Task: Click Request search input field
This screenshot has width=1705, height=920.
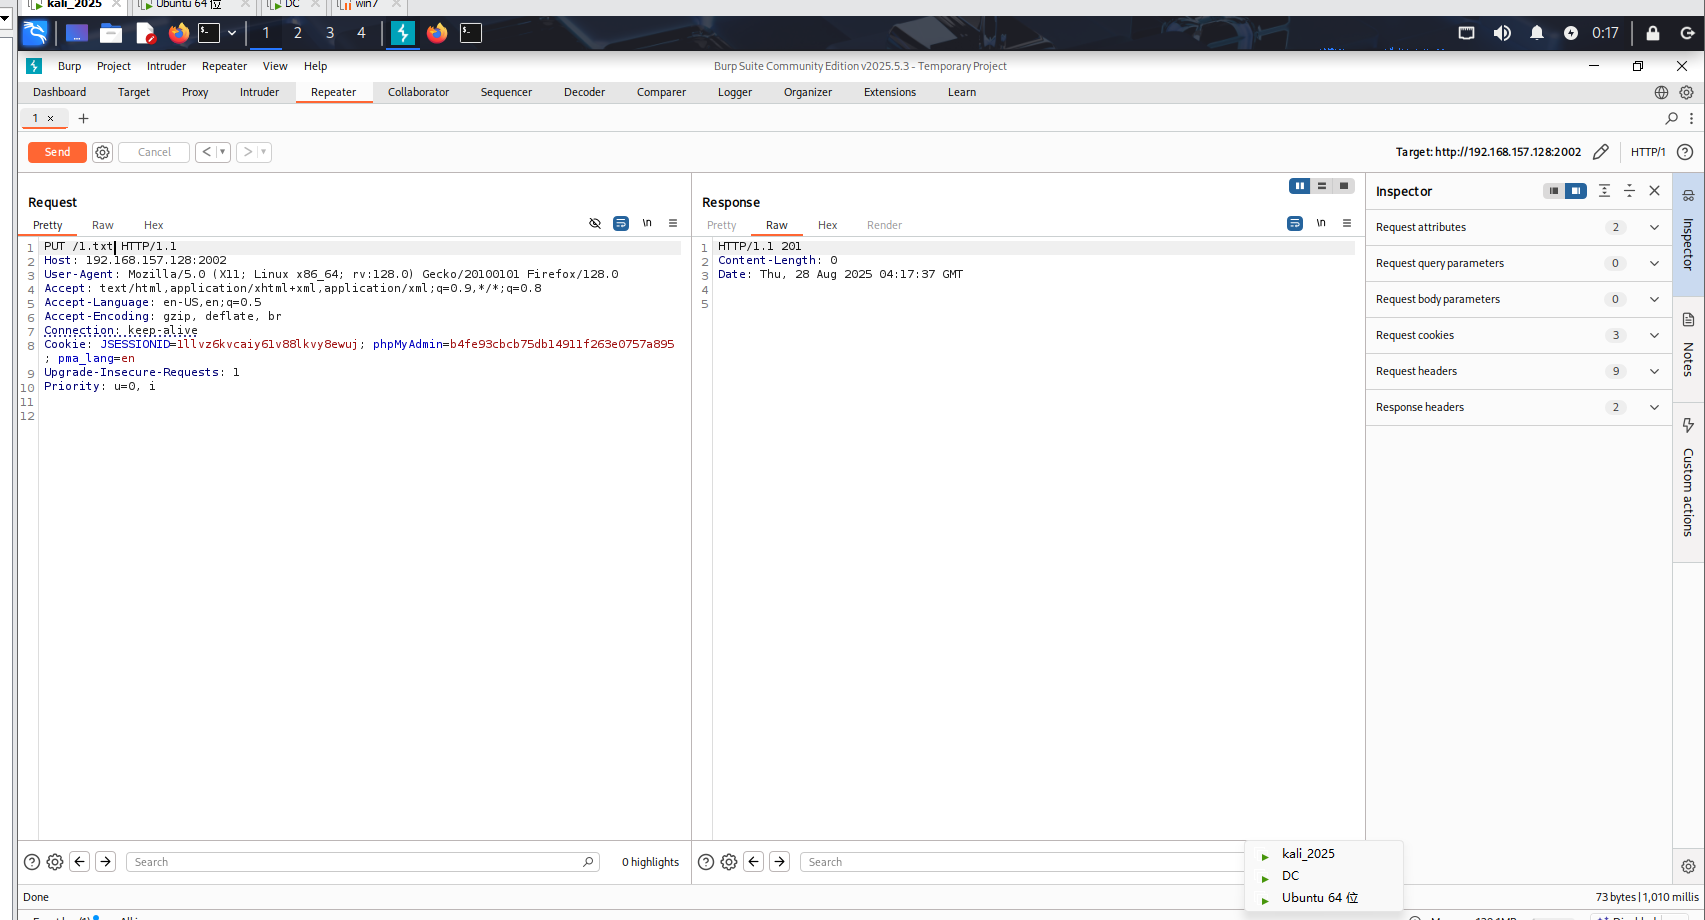Action: [x=362, y=862]
